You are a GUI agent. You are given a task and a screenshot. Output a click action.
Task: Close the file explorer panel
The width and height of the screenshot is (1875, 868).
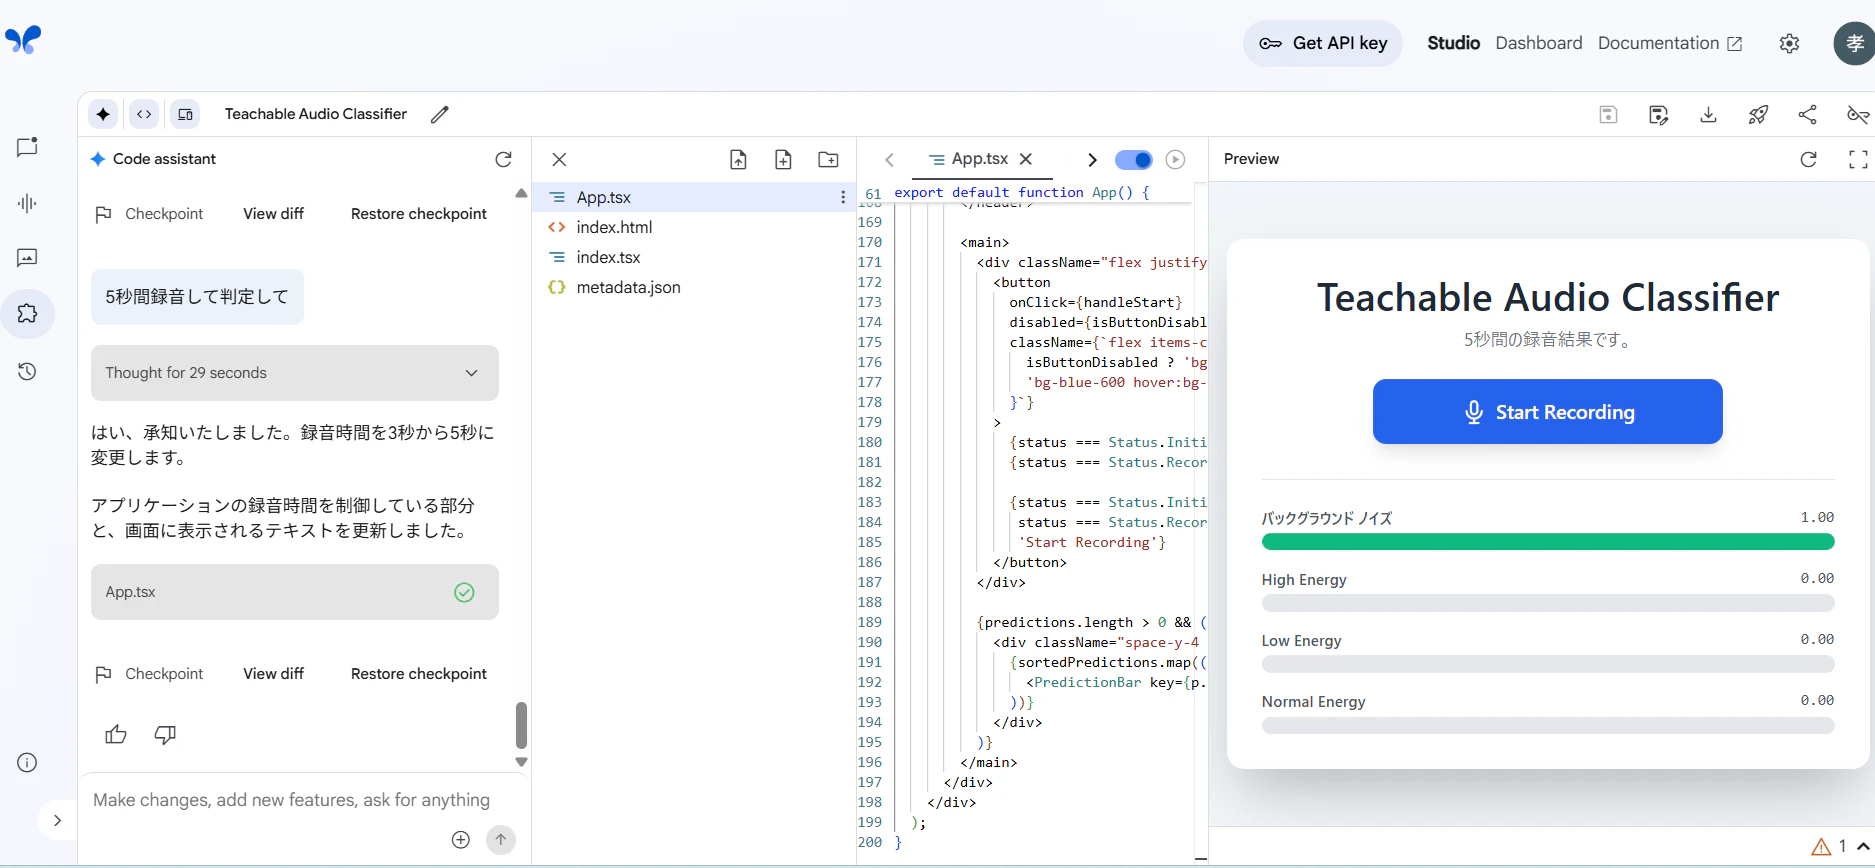pyautogui.click(x=559, y=159)
